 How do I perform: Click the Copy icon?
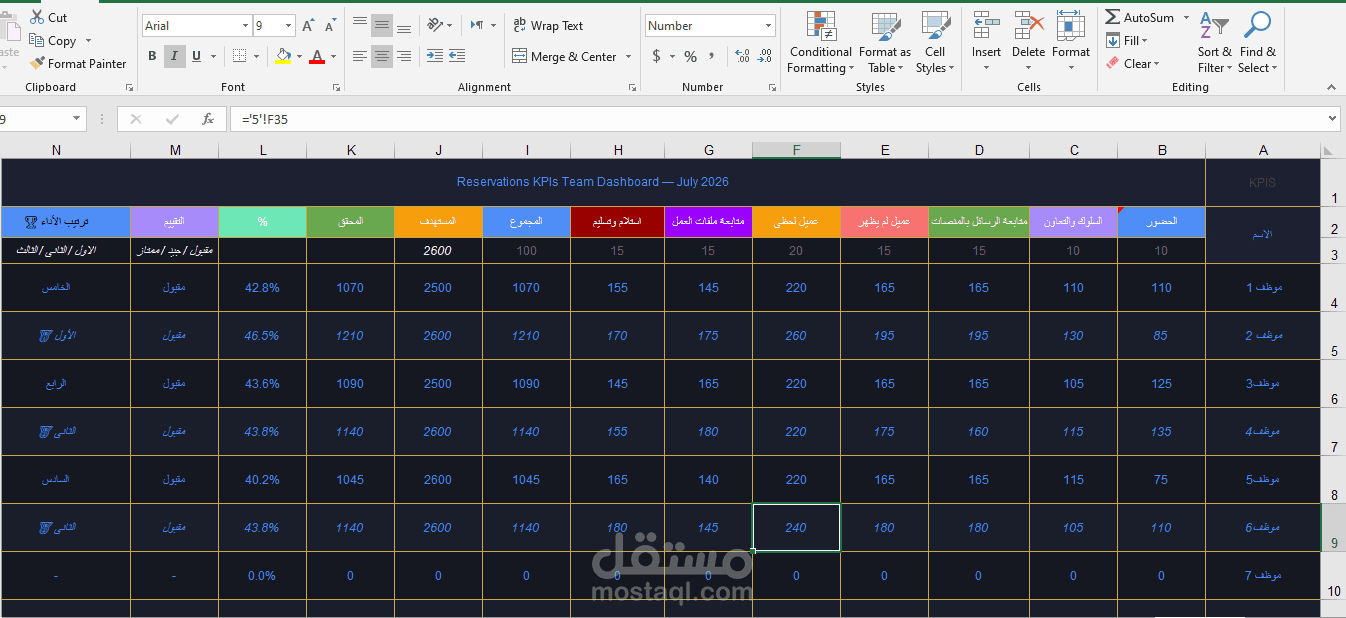click(37, 40)
